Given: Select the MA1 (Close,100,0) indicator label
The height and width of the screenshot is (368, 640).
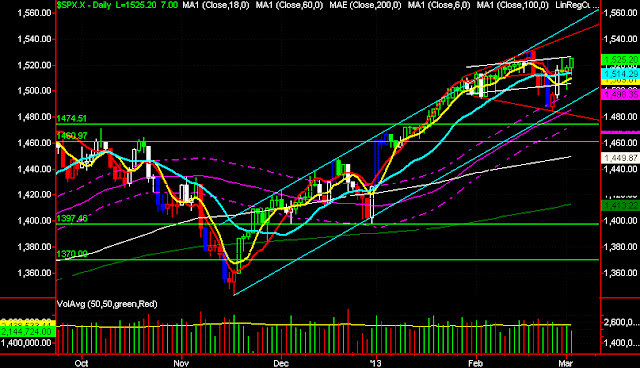Looking at the screenshot, I should tap(513, 5).
